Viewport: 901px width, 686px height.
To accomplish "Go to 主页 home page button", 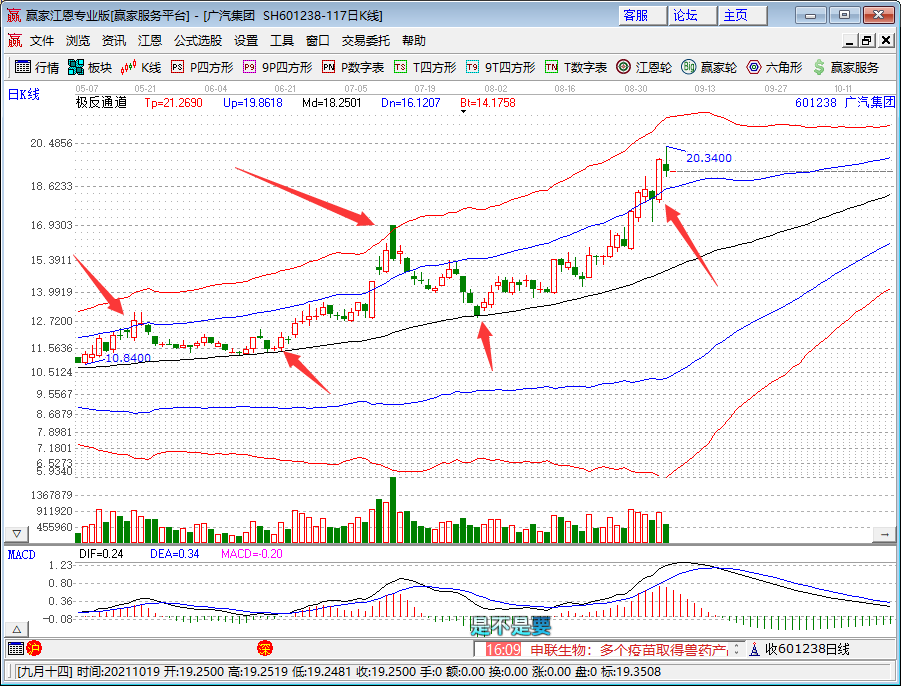I will point(735,15).
